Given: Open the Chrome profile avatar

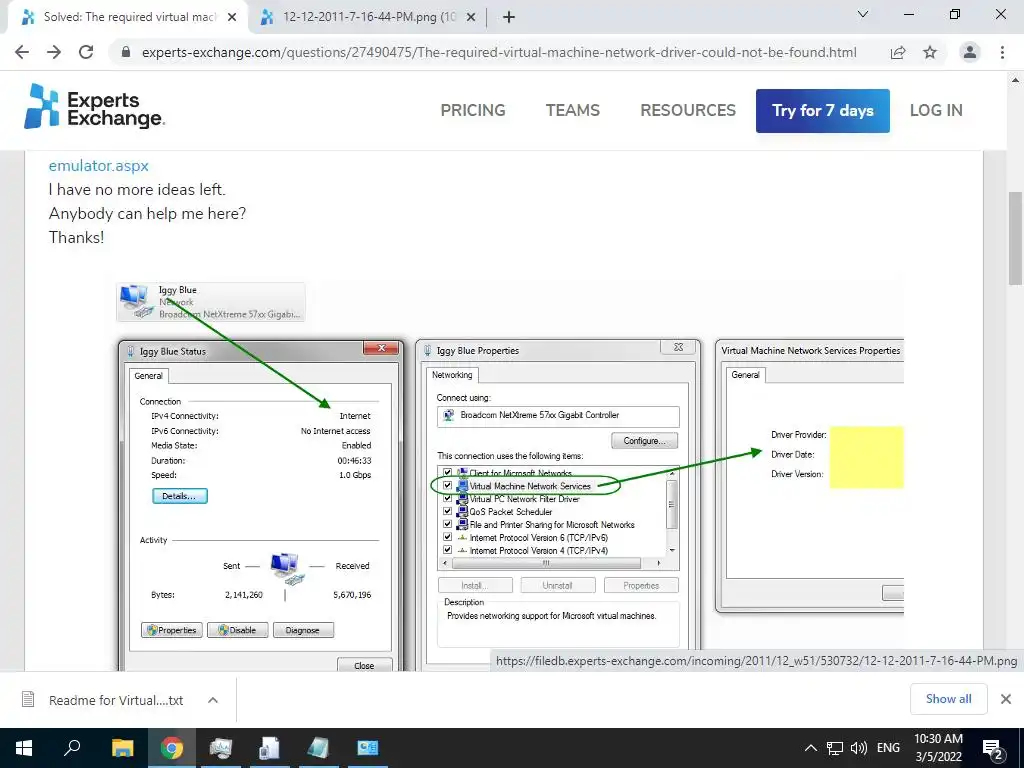Looking at the screenshot, I should pos(970,52).
